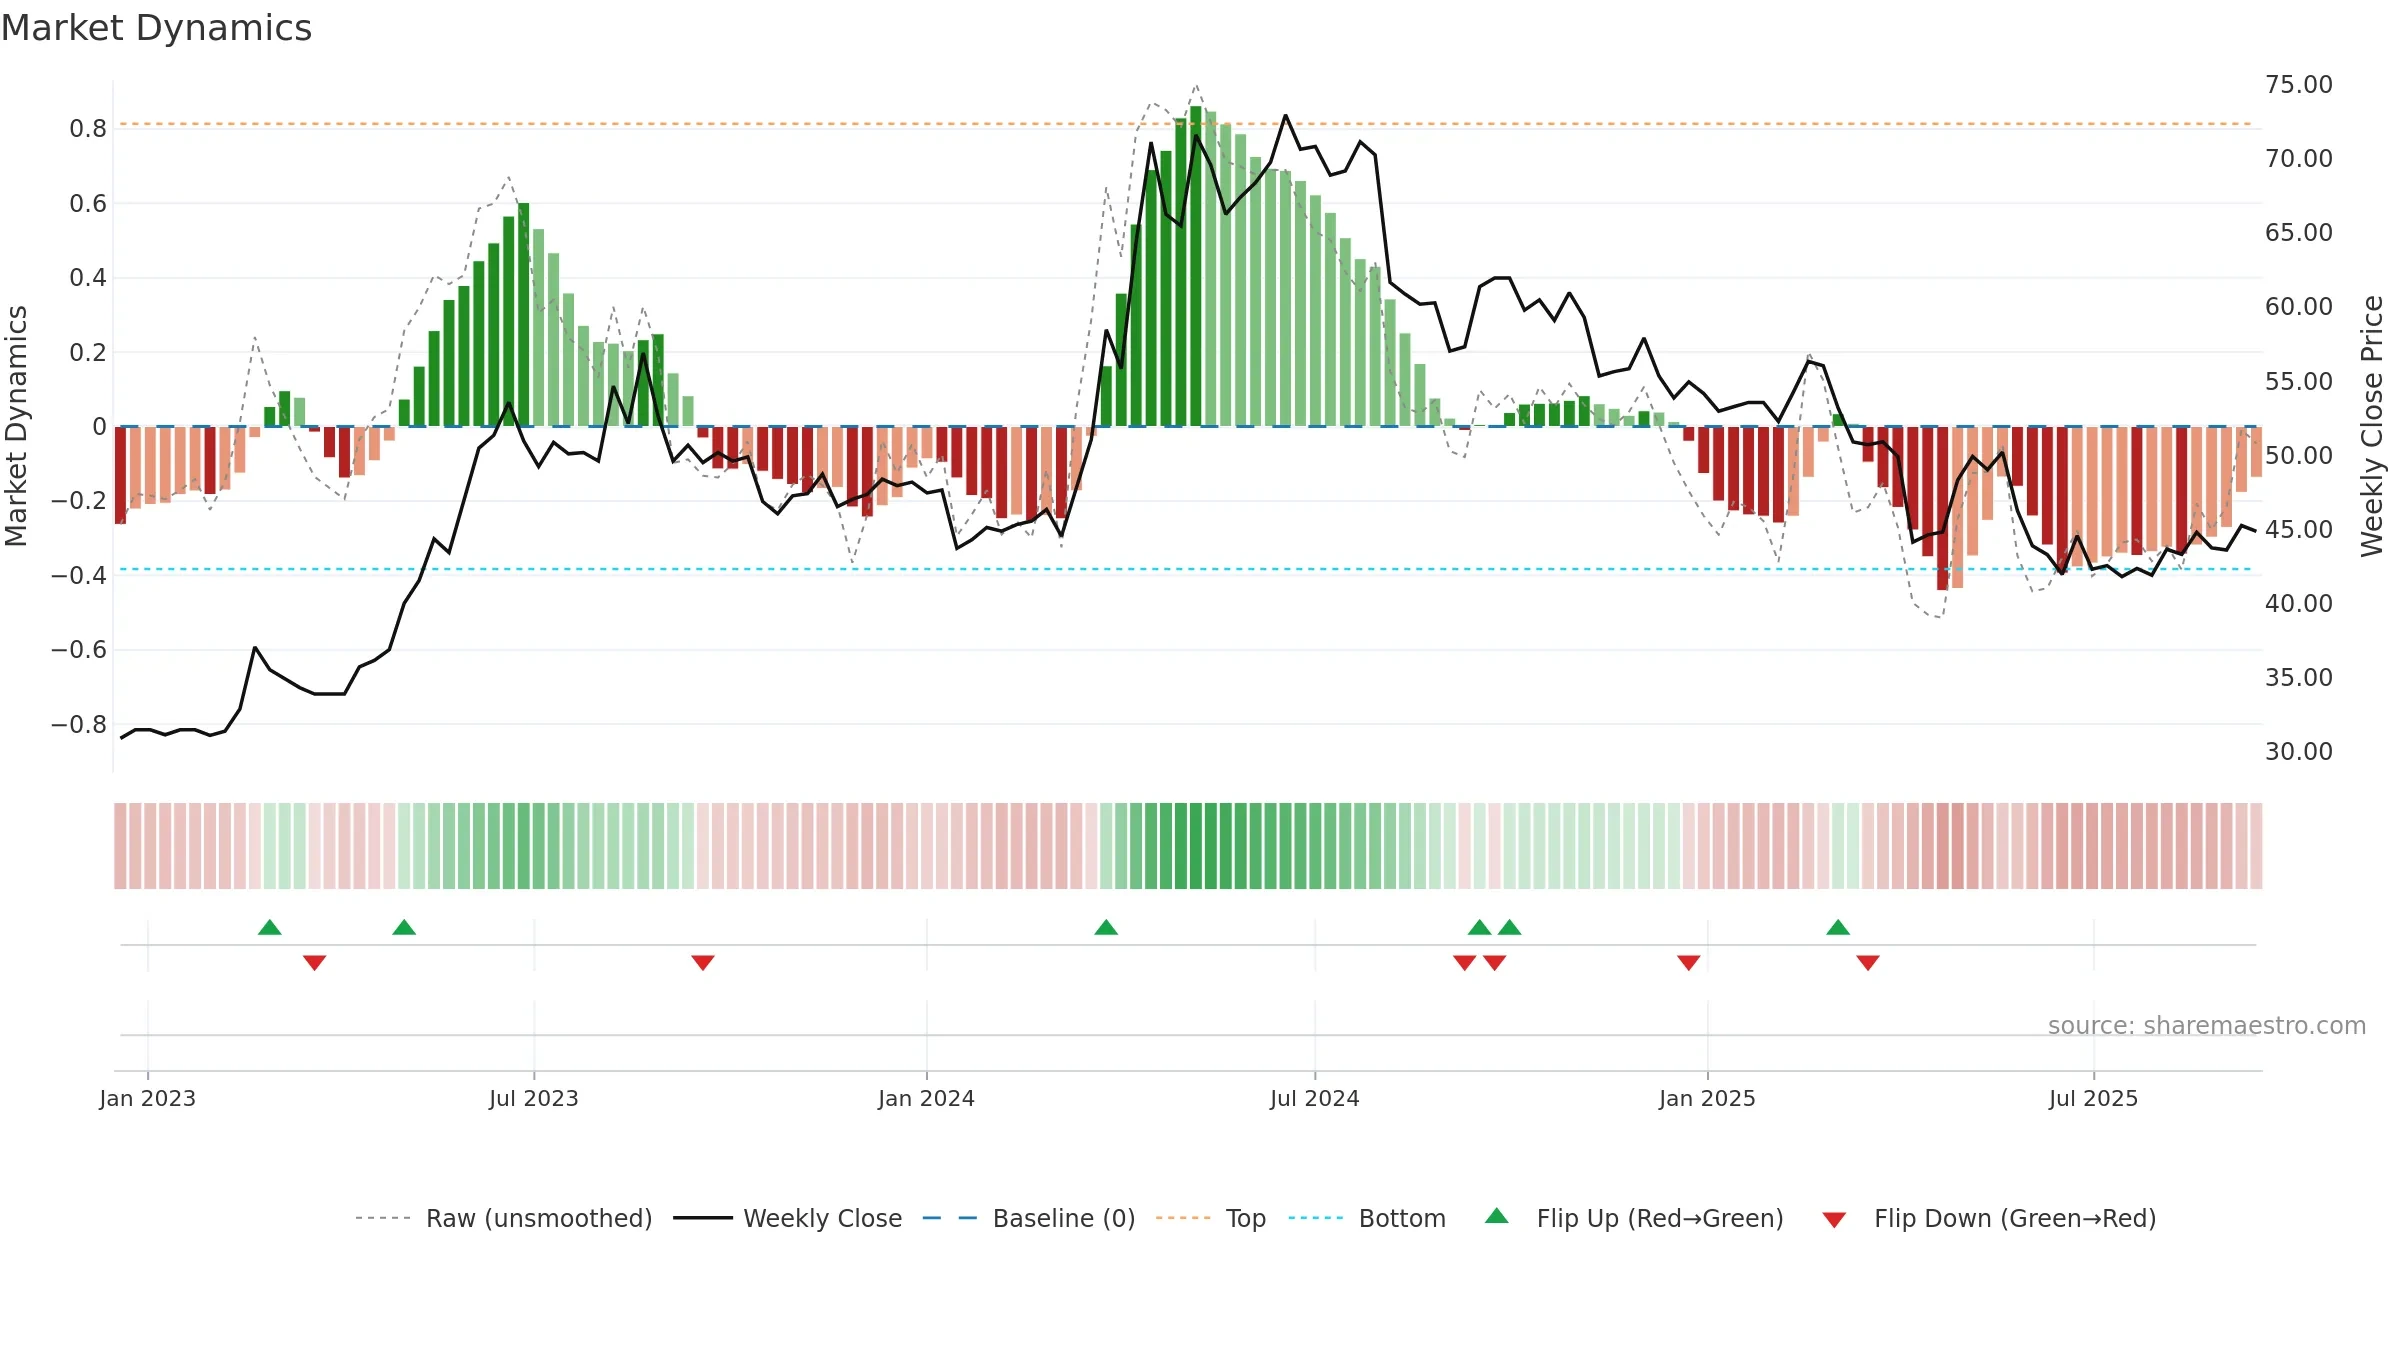Click the cyan dotted Bottom line swatch in legend
This screenshot has width=2400, height=1350.
(1316, 1218)
